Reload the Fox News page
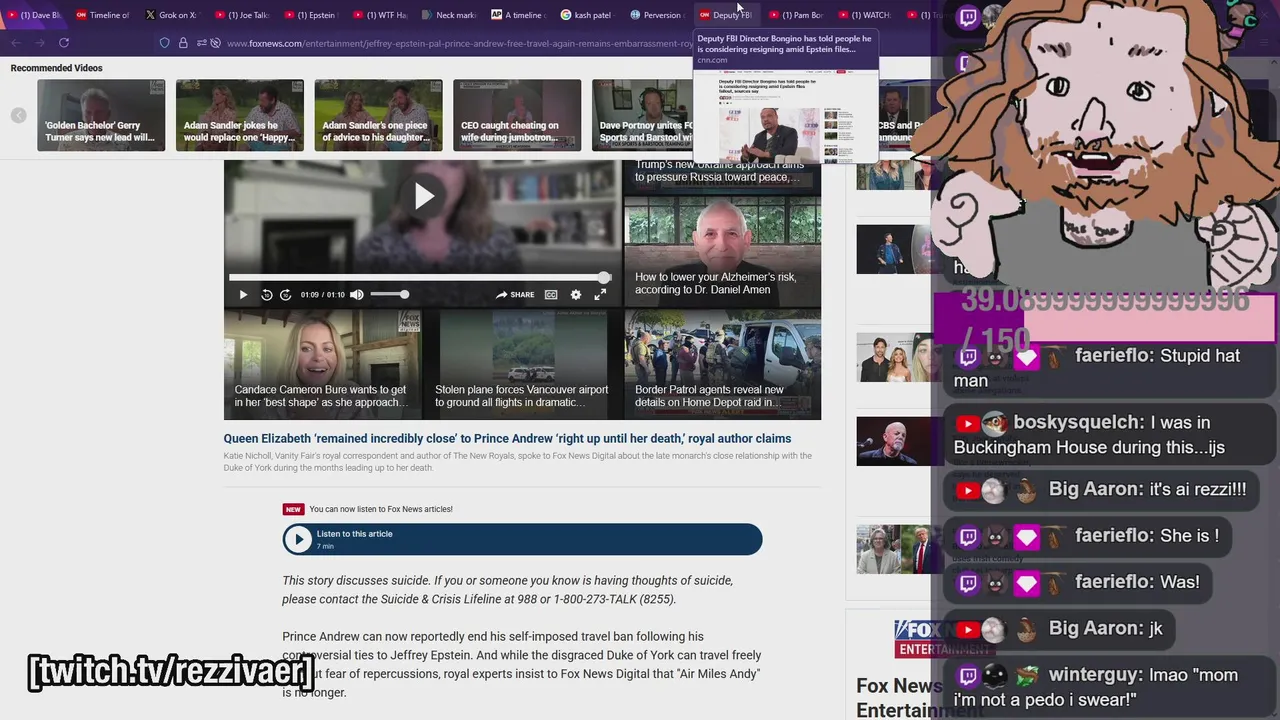The height and width of the screenshot is (720, 1280). coord(64,43)
